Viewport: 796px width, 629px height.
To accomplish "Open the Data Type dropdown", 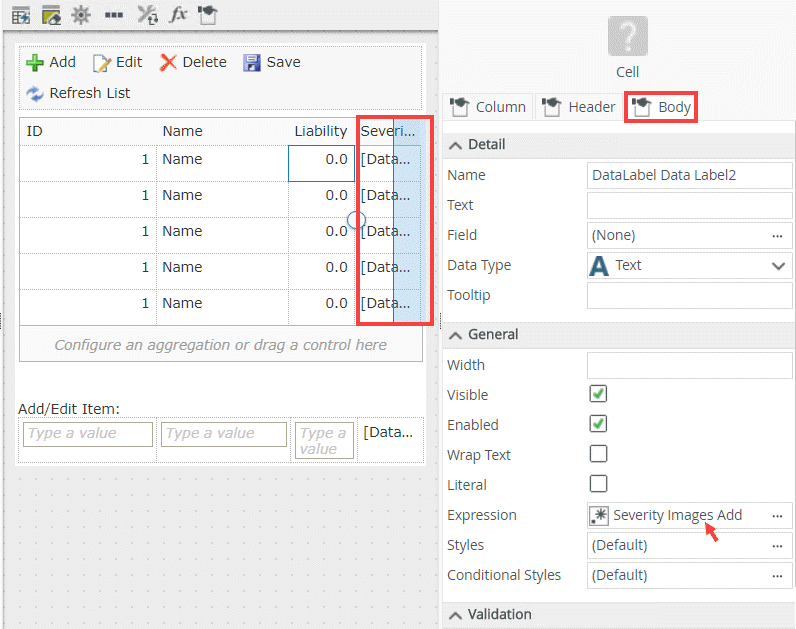I will click(x=778, y=266).
